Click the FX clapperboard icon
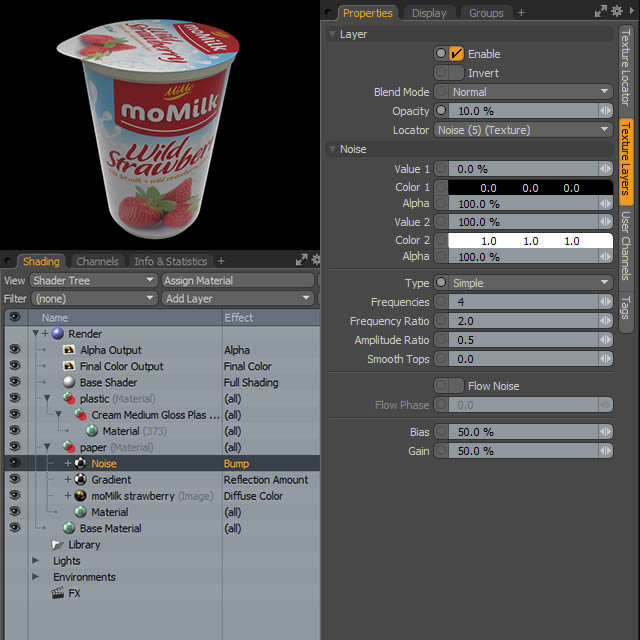Image resolution: width=640 pixels, height=640 pixels. tap(58, 593)
